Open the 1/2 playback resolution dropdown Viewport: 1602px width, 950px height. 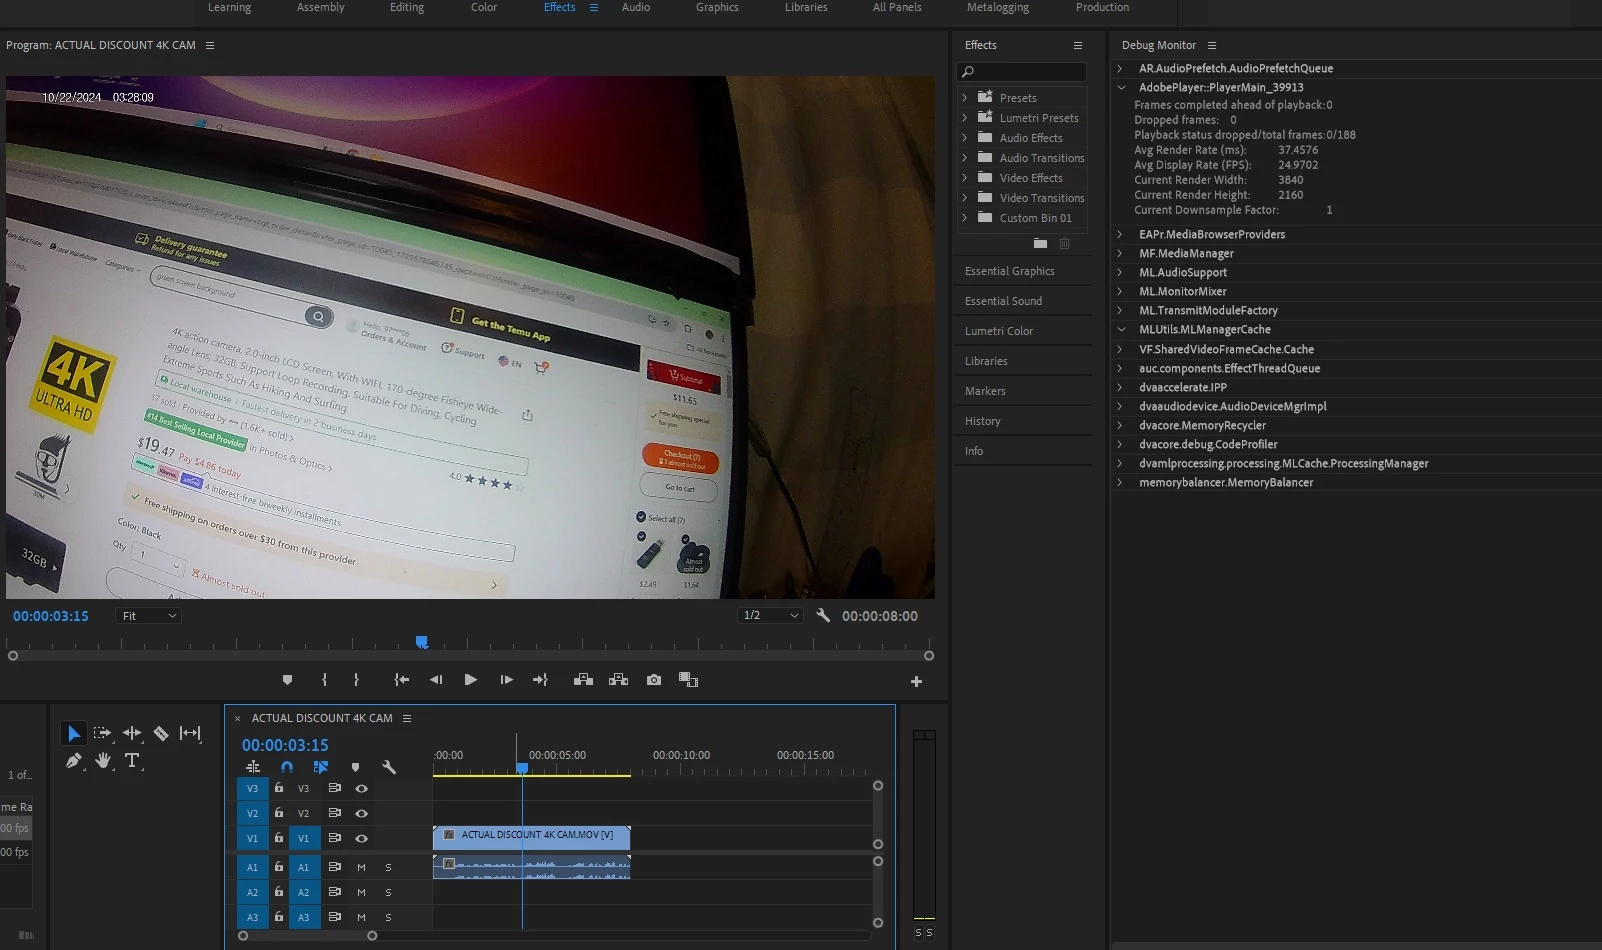click(771, 616)
